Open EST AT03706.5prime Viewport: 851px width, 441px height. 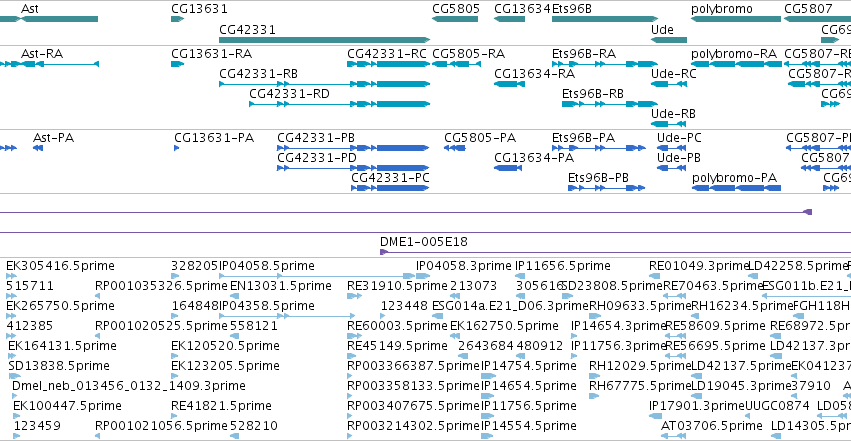[x=712, y=426]
